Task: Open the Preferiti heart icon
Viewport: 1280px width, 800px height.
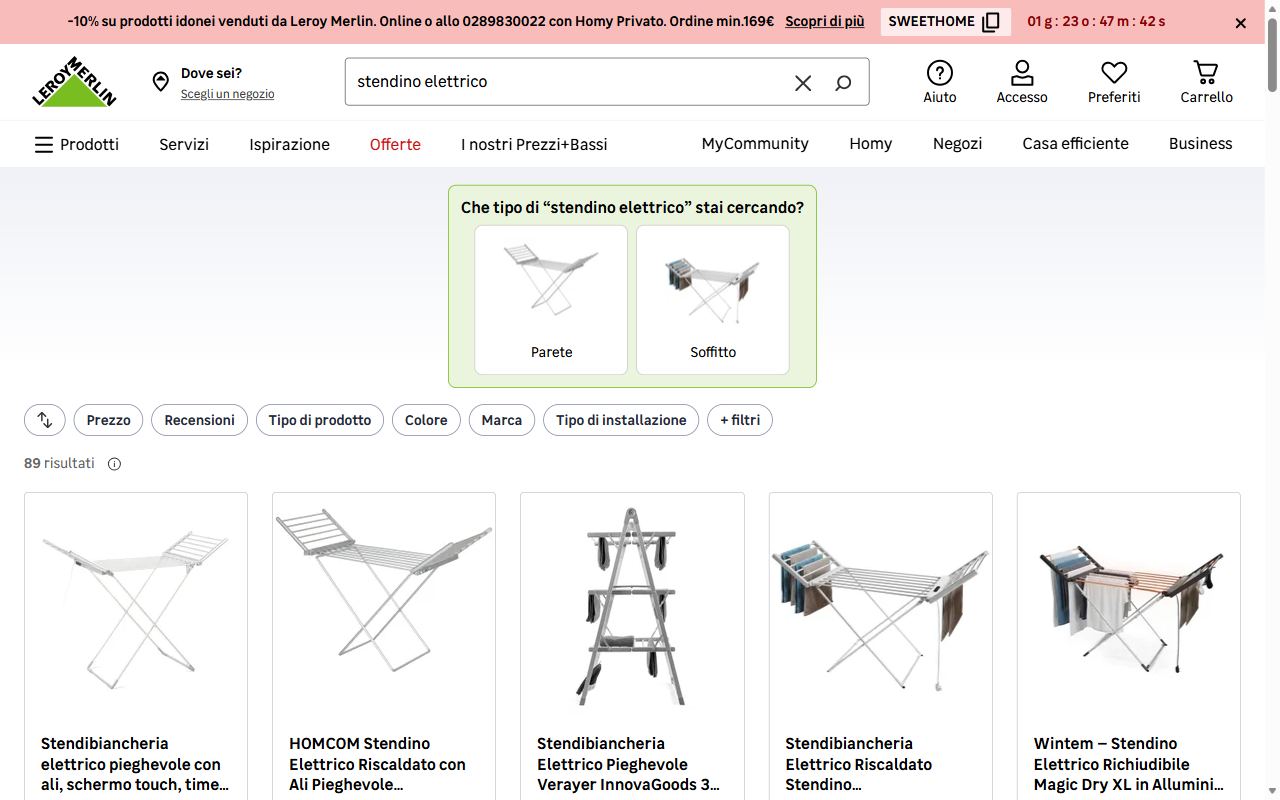Action: [1114, 82]
